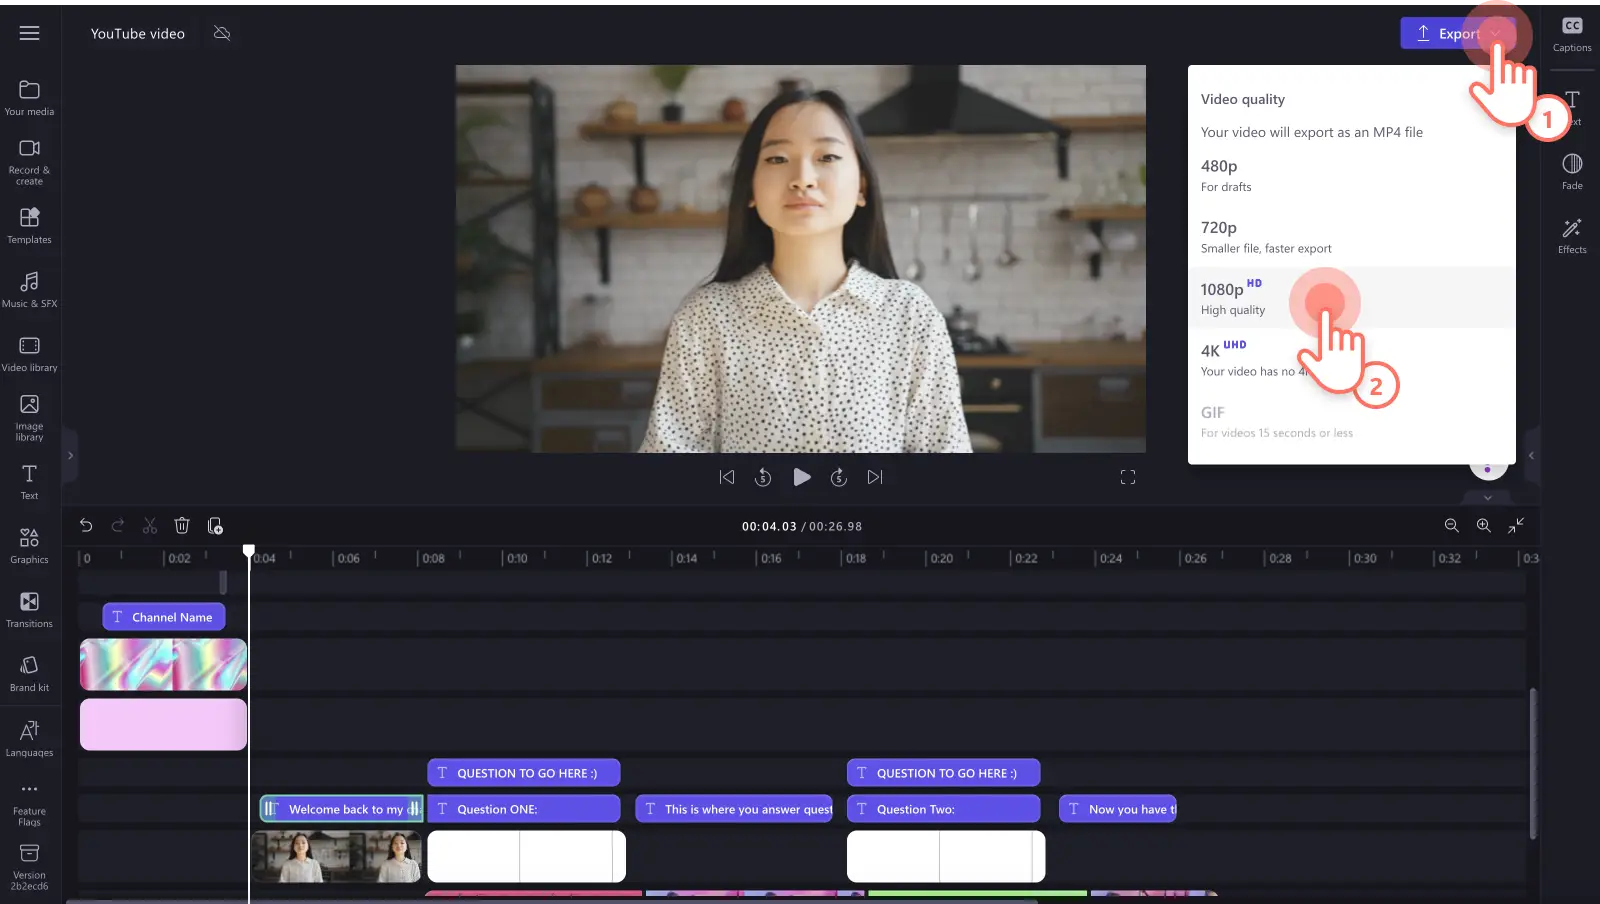The image size is (1600, 904).
Task: Split clip with scissors tool
Action: pyautogui.click(x=150, y=525)
